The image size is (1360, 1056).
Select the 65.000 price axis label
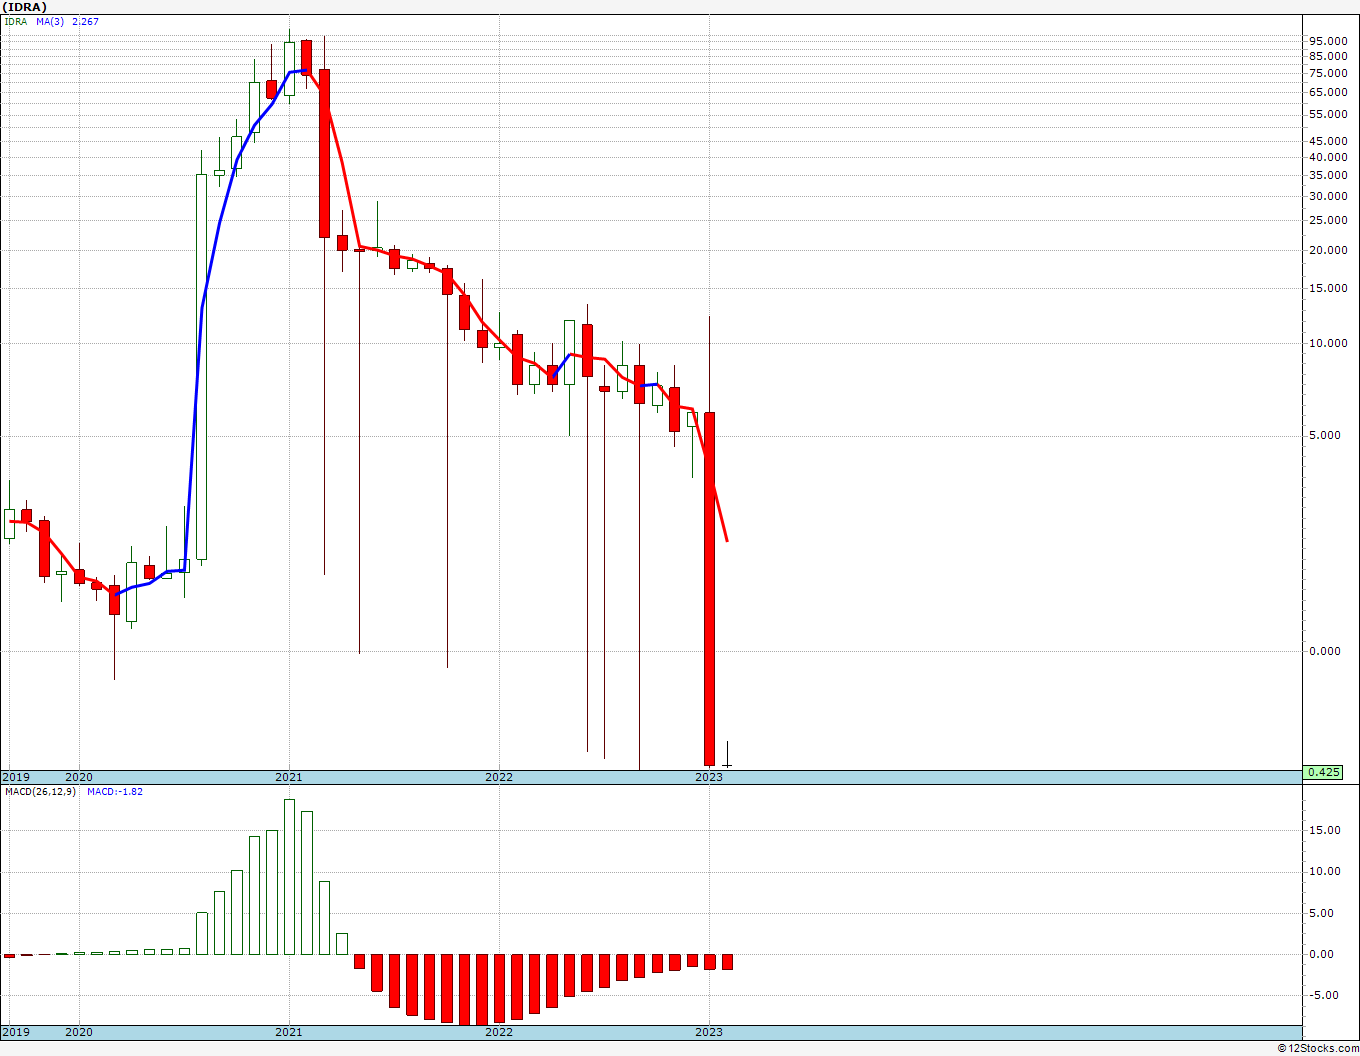coord(1330,92)
